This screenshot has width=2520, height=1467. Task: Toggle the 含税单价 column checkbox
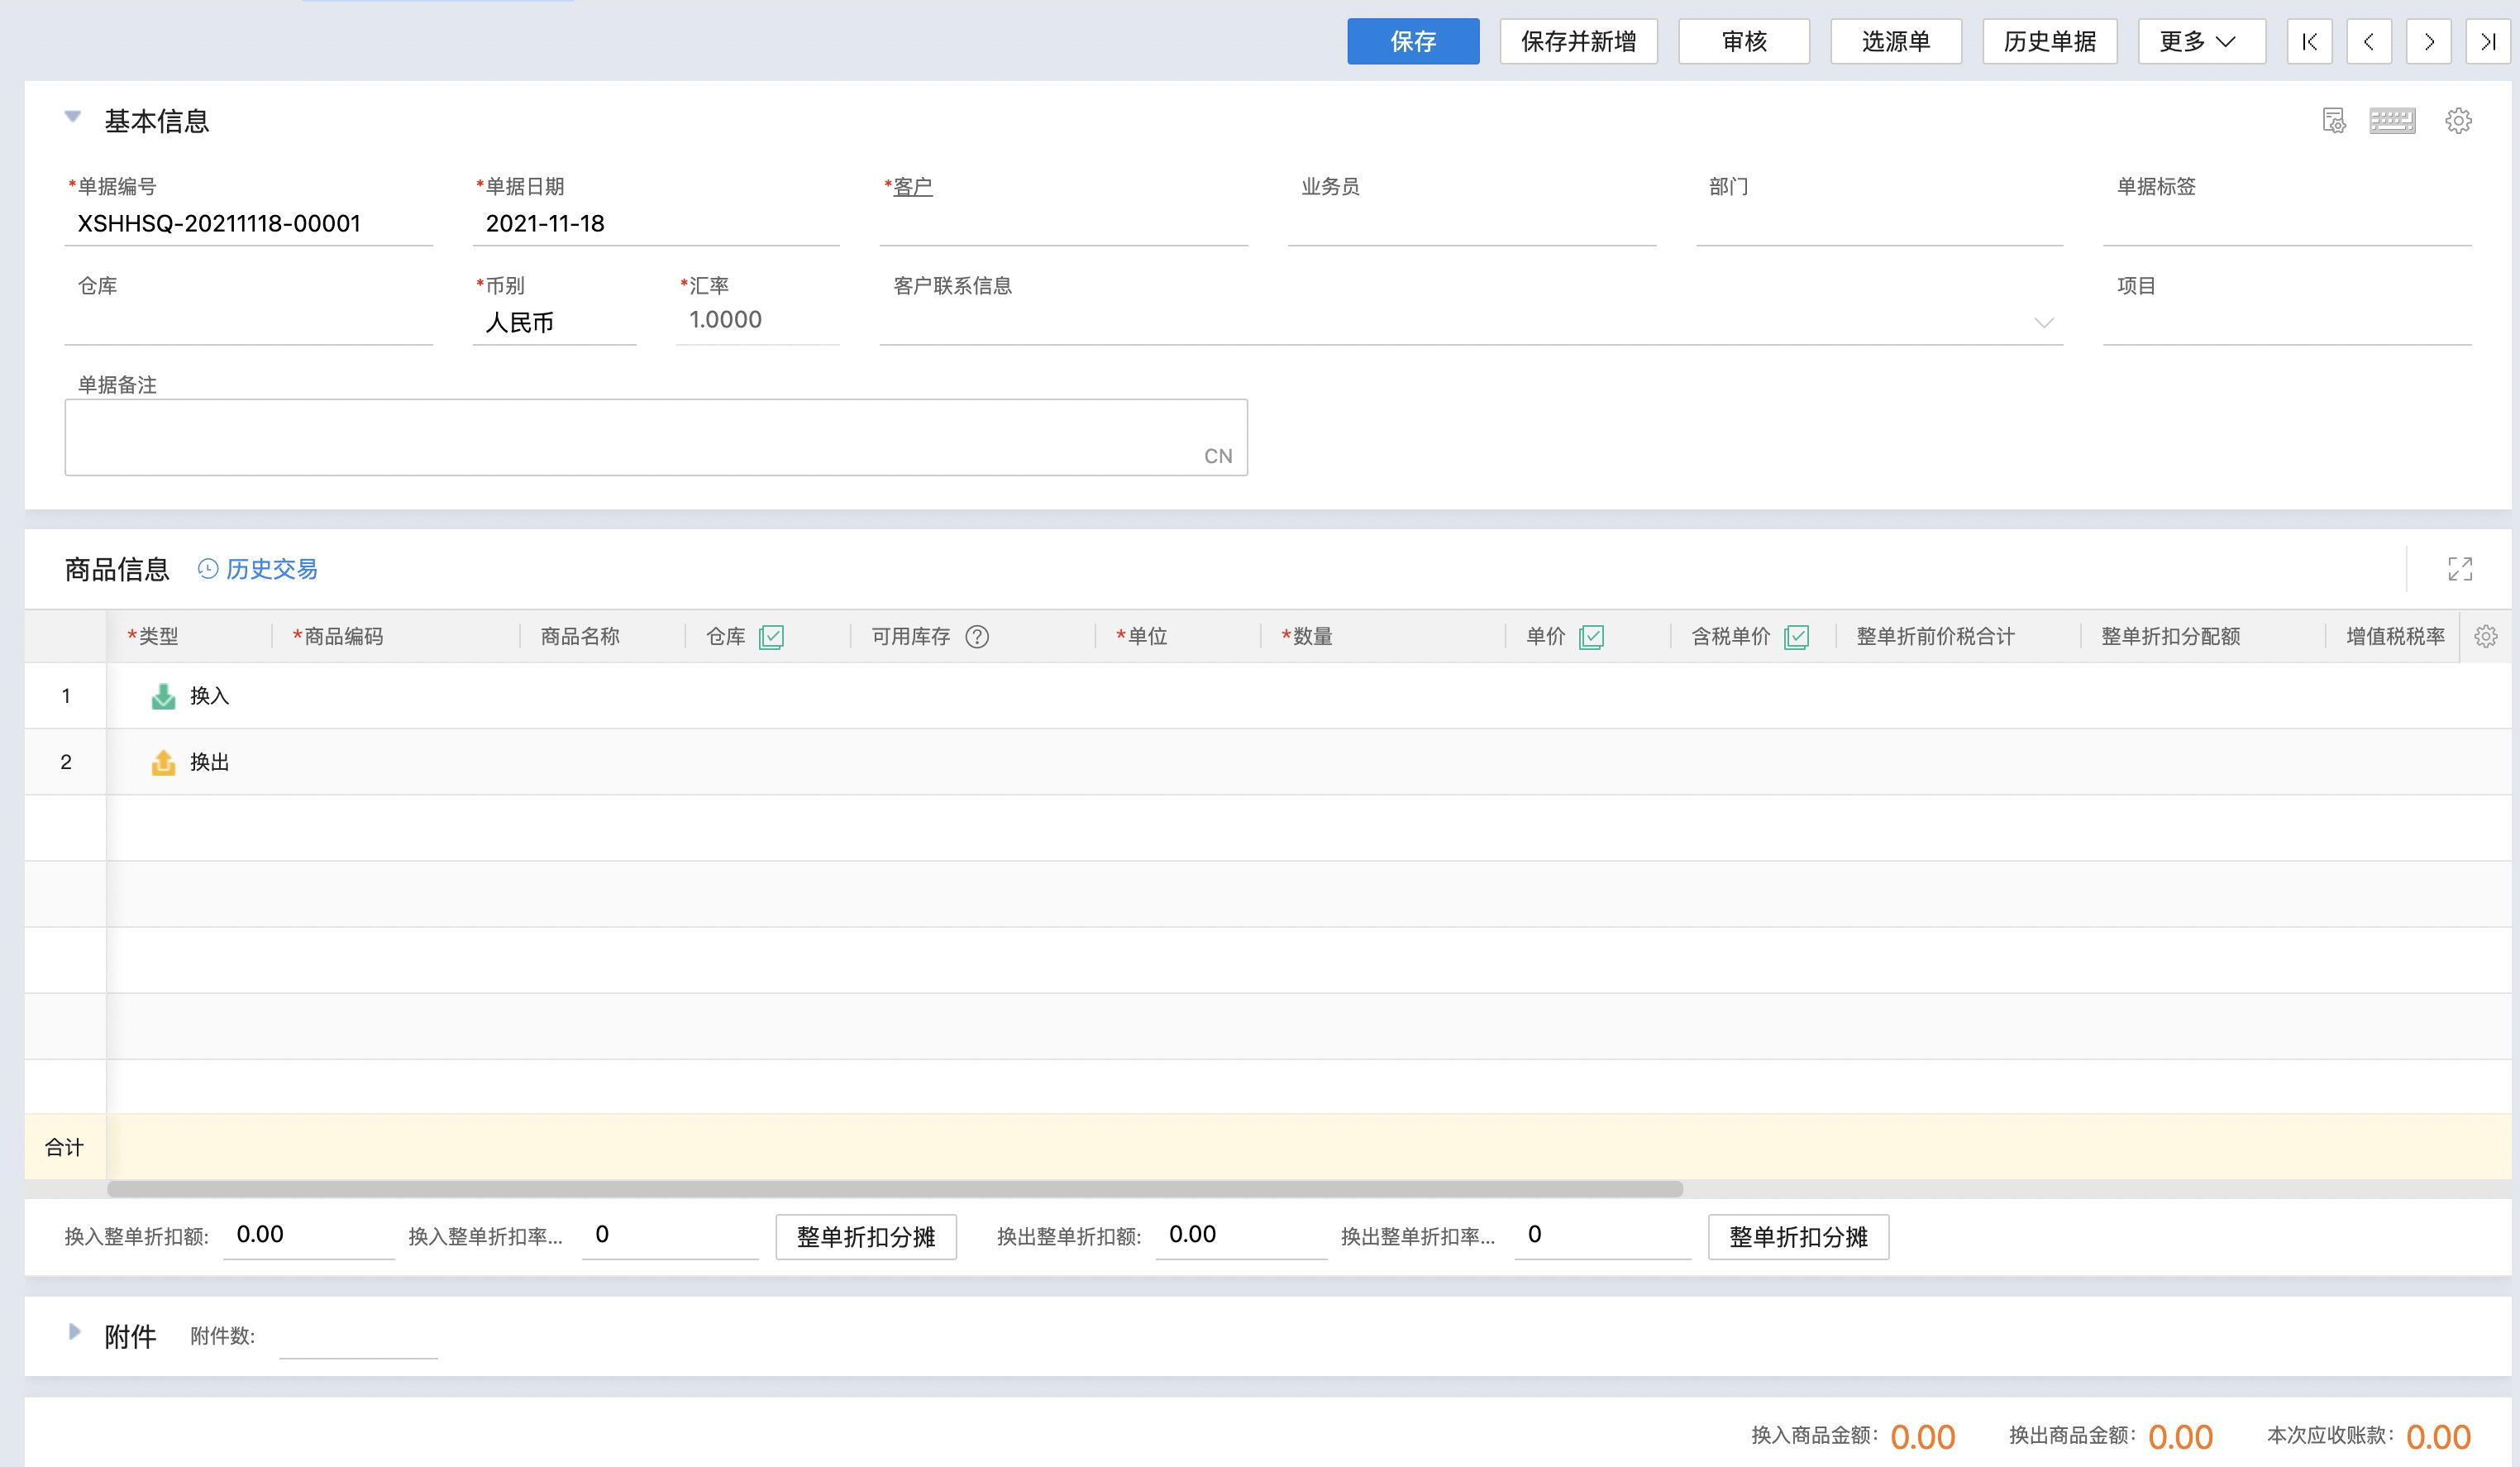(1796, 636)
